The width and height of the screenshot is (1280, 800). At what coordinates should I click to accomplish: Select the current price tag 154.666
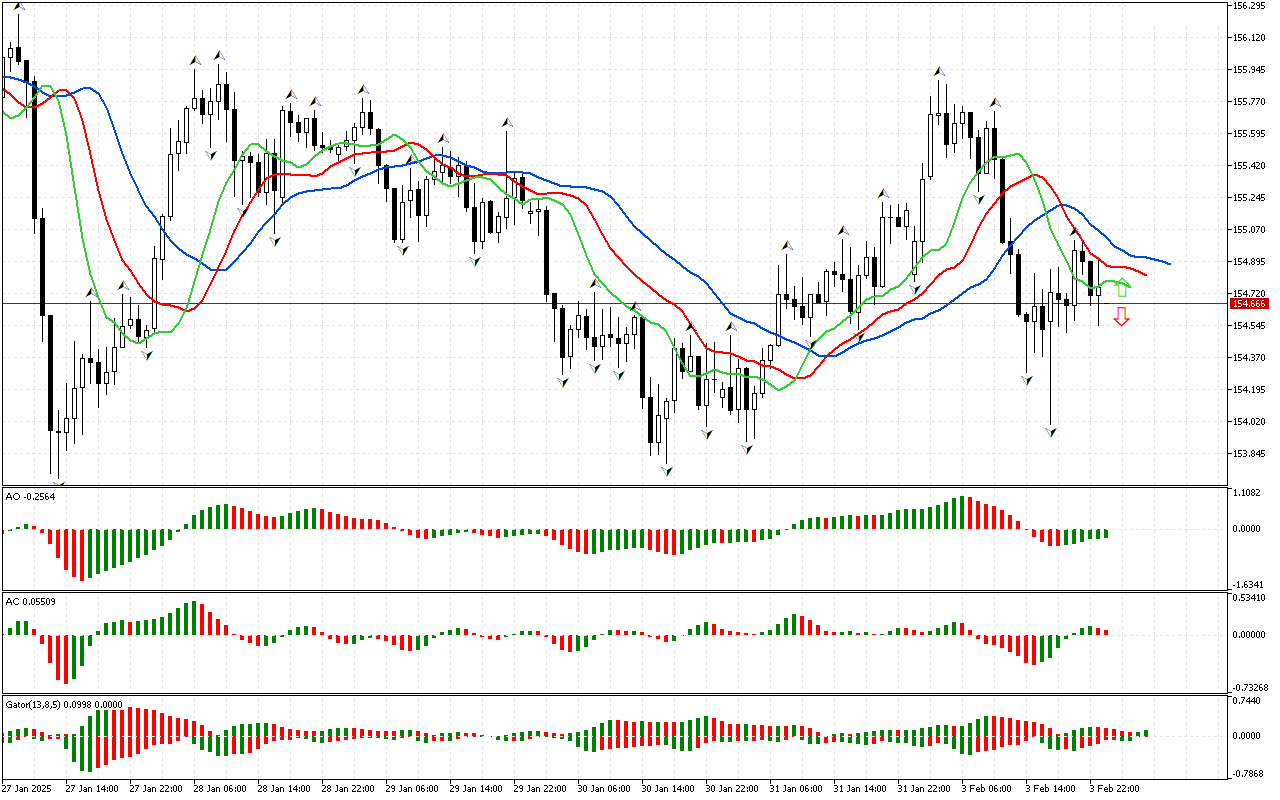(x=1250, y=303)
